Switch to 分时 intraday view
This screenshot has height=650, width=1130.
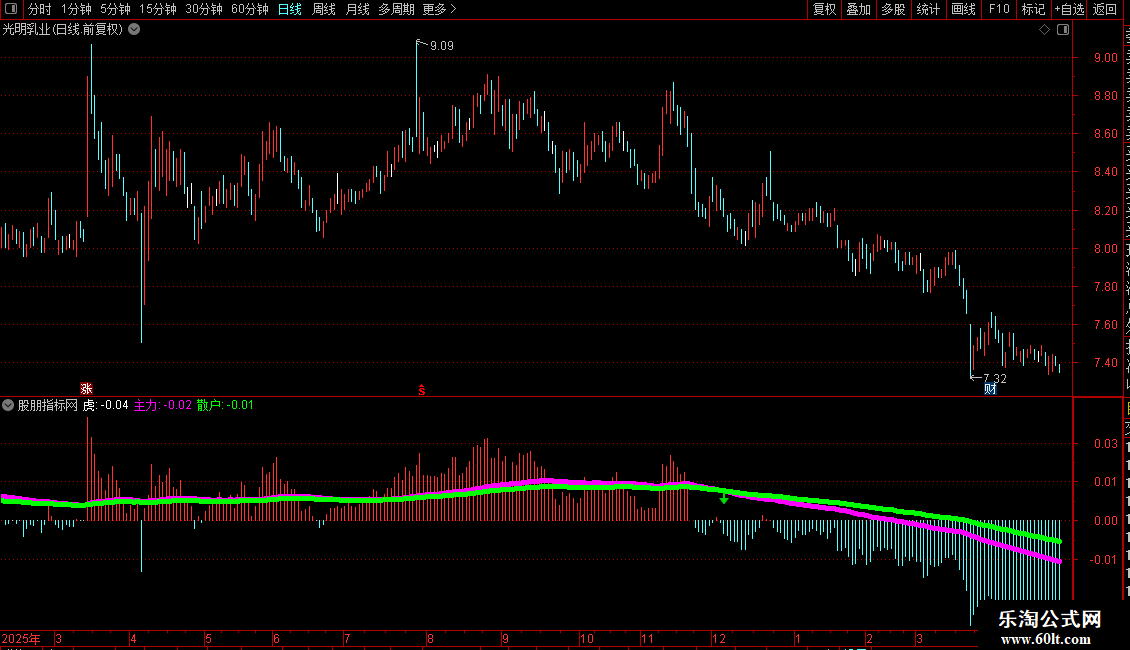click(40, 9)
